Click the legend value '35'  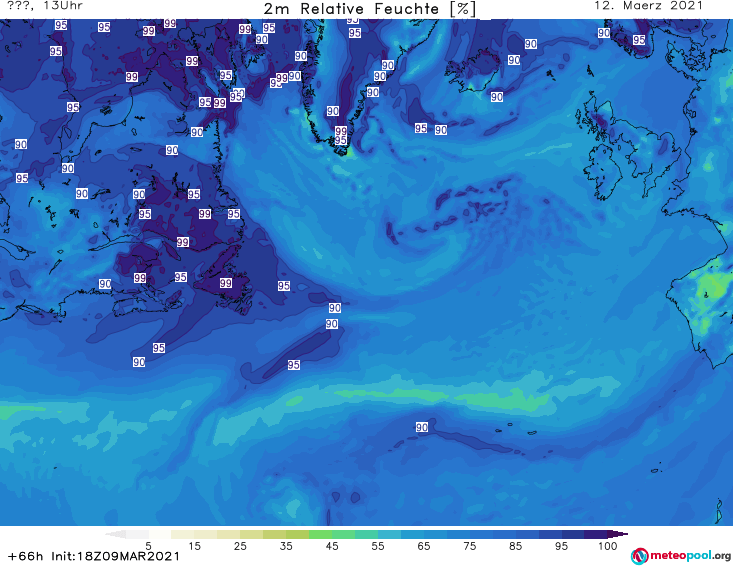pos(286,546)
